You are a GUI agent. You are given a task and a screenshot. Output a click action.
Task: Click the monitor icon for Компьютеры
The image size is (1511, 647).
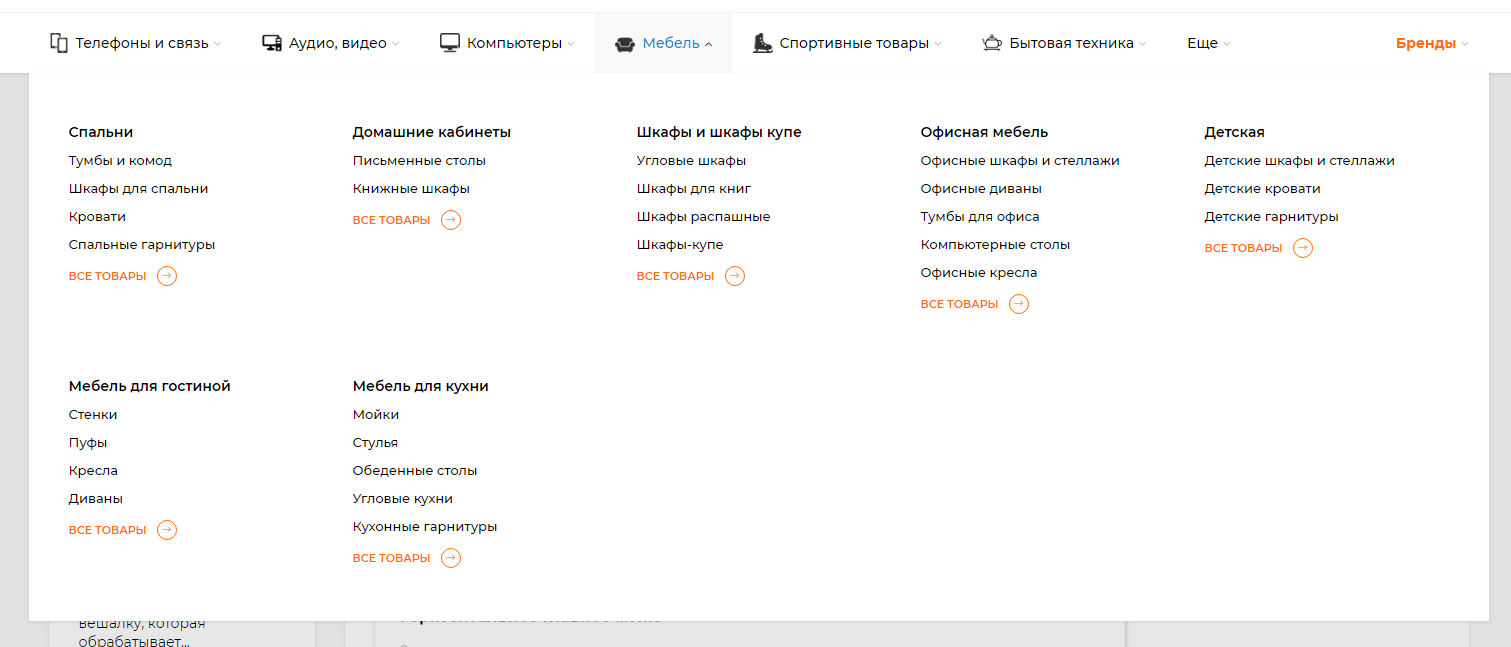(x=450, y=43)
